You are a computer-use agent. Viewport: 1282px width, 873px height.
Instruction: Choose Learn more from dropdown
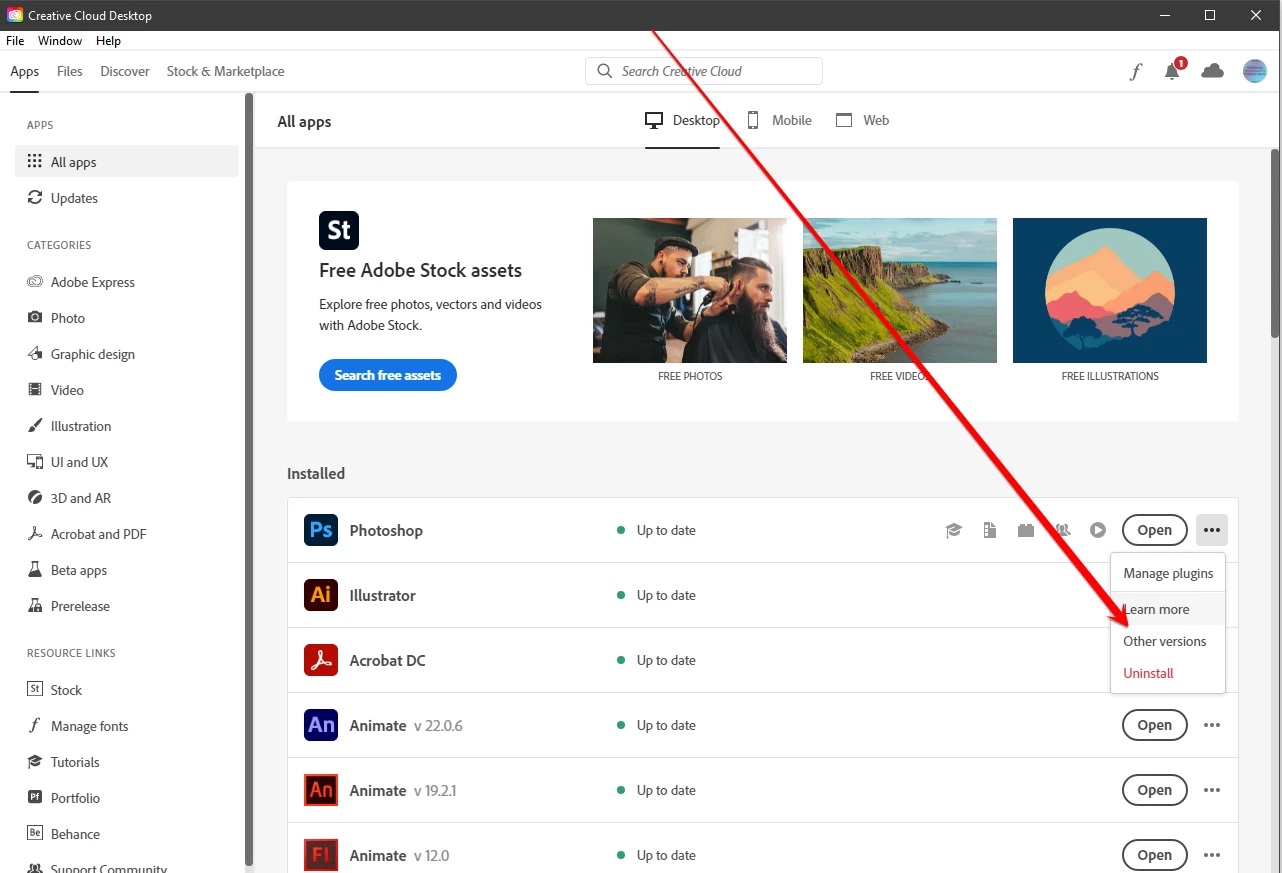point(1168,609)
